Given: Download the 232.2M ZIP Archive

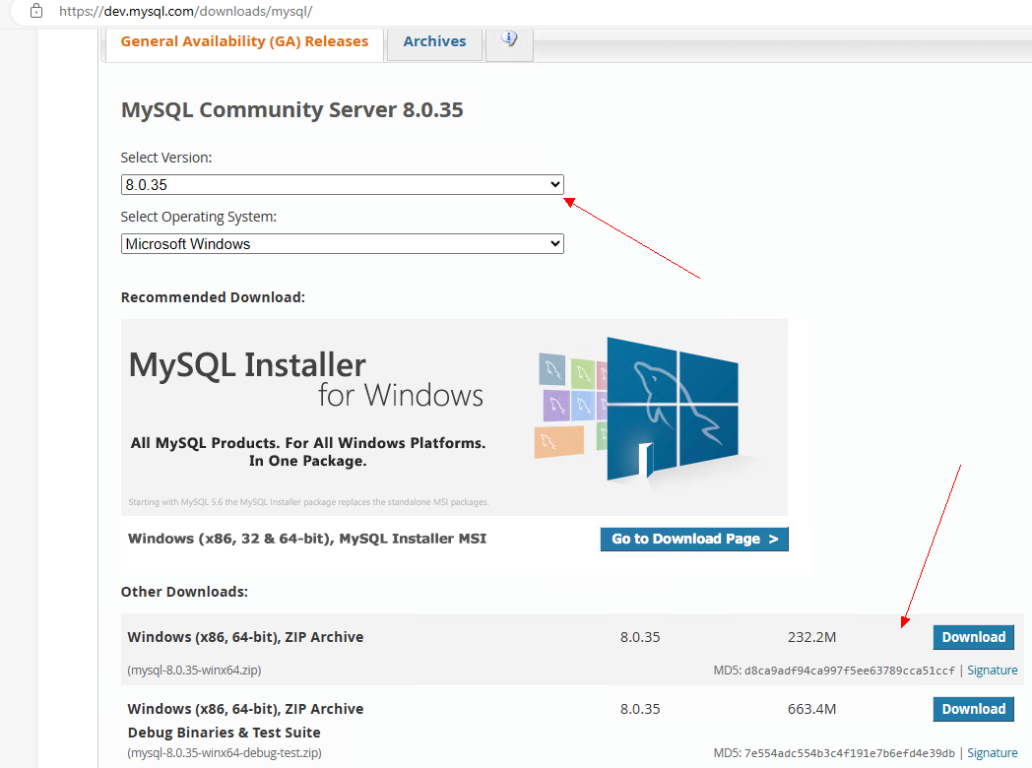Looking at the screenshot, I should point(973,637).
